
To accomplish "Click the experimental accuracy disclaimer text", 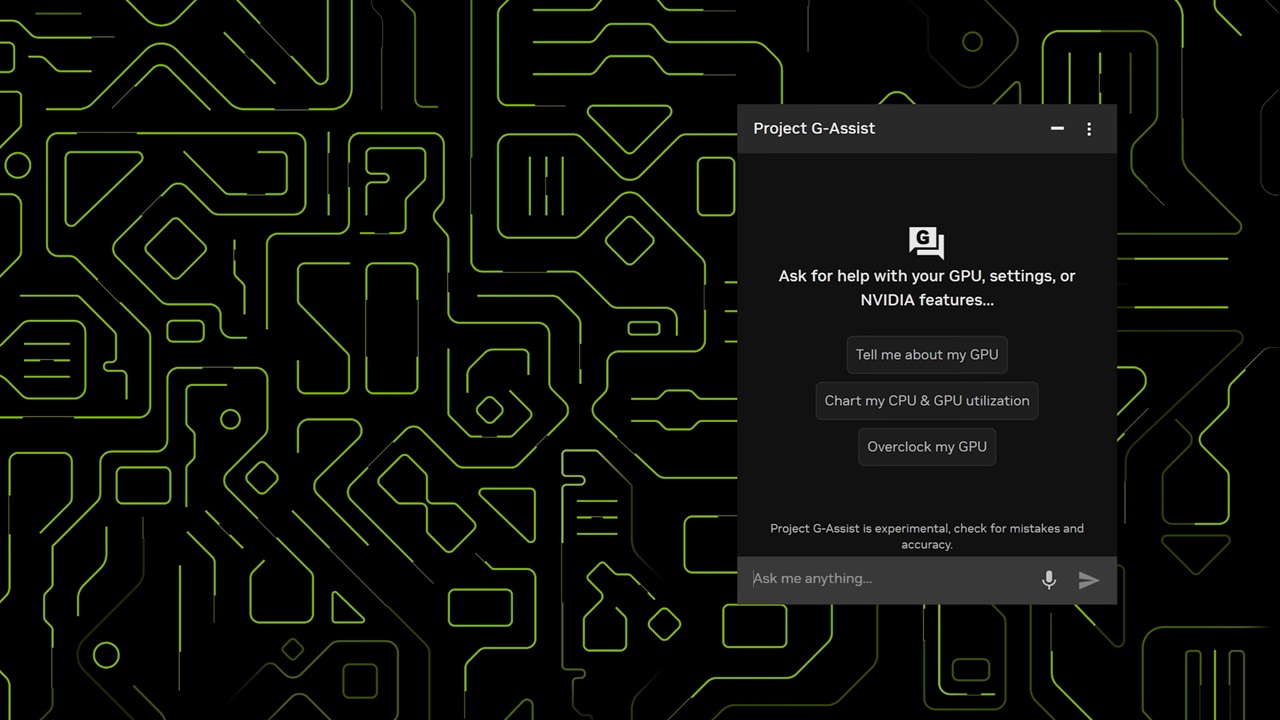I will (926, 536).
